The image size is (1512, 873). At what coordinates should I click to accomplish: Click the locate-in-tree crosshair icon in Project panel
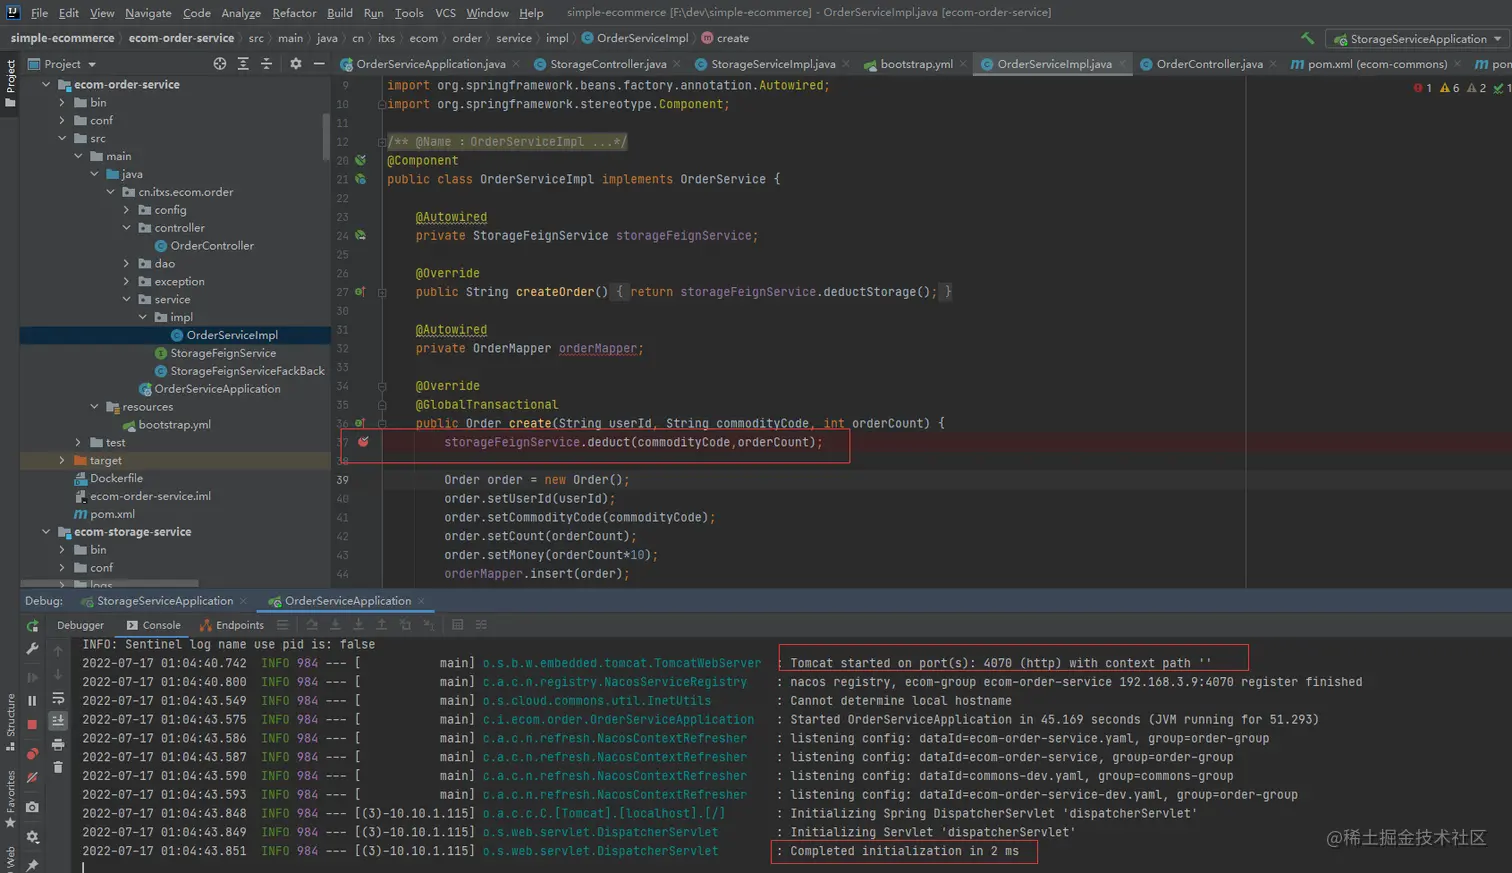tap(220, 64)
